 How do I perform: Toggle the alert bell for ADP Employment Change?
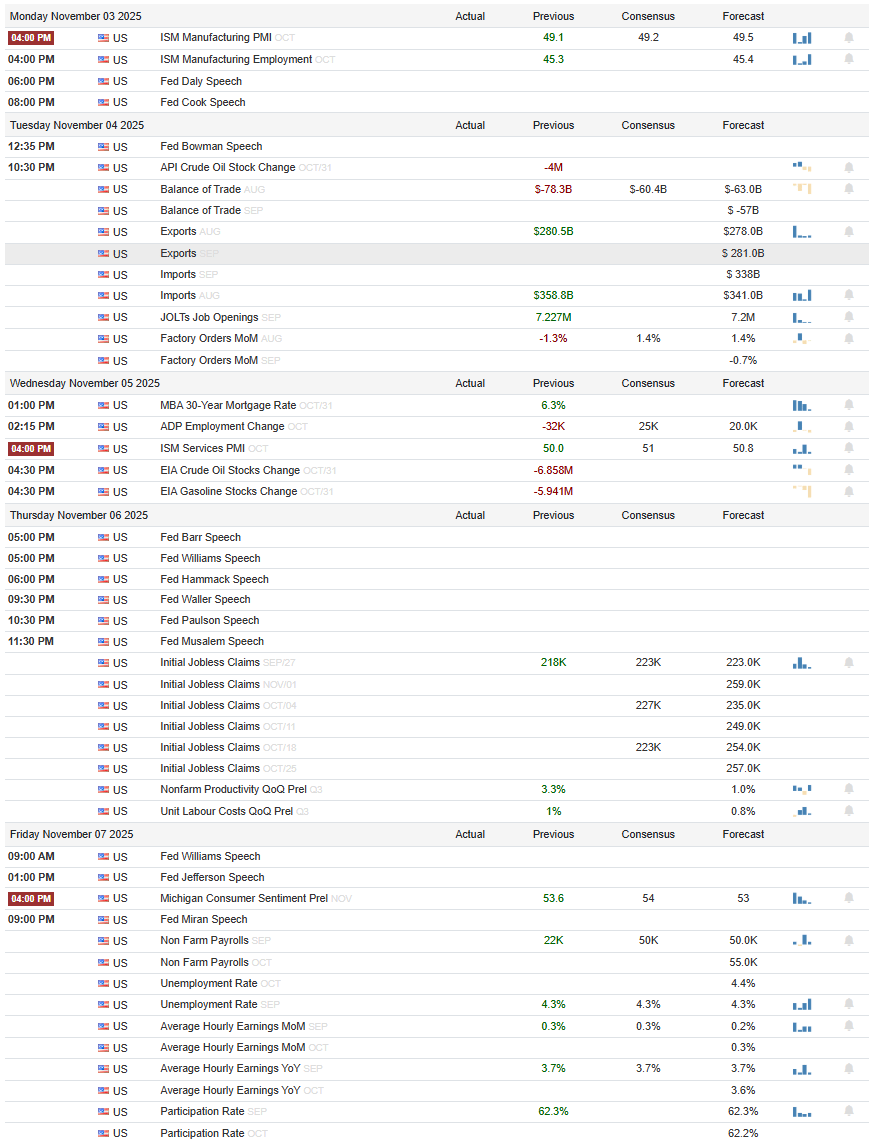click(849, 427)
